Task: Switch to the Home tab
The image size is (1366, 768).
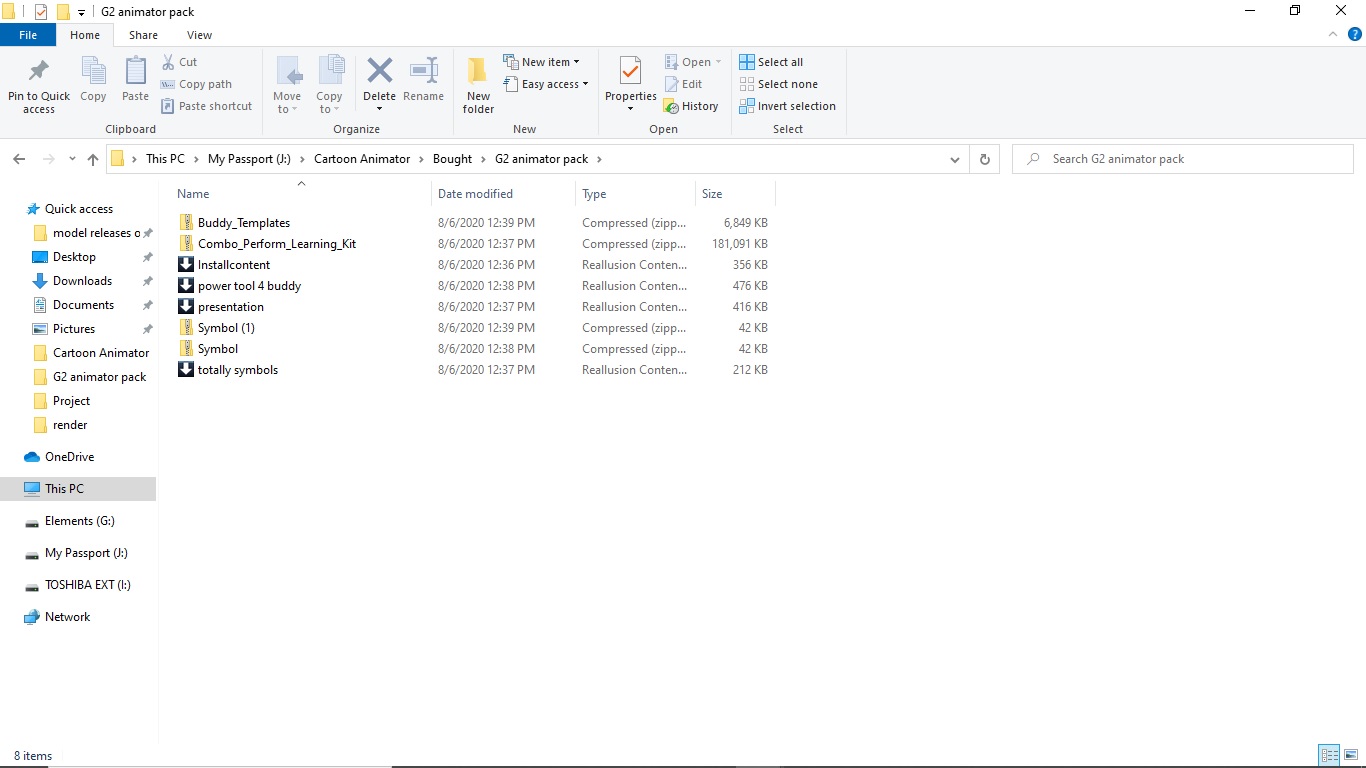Action: coord(85,35)
